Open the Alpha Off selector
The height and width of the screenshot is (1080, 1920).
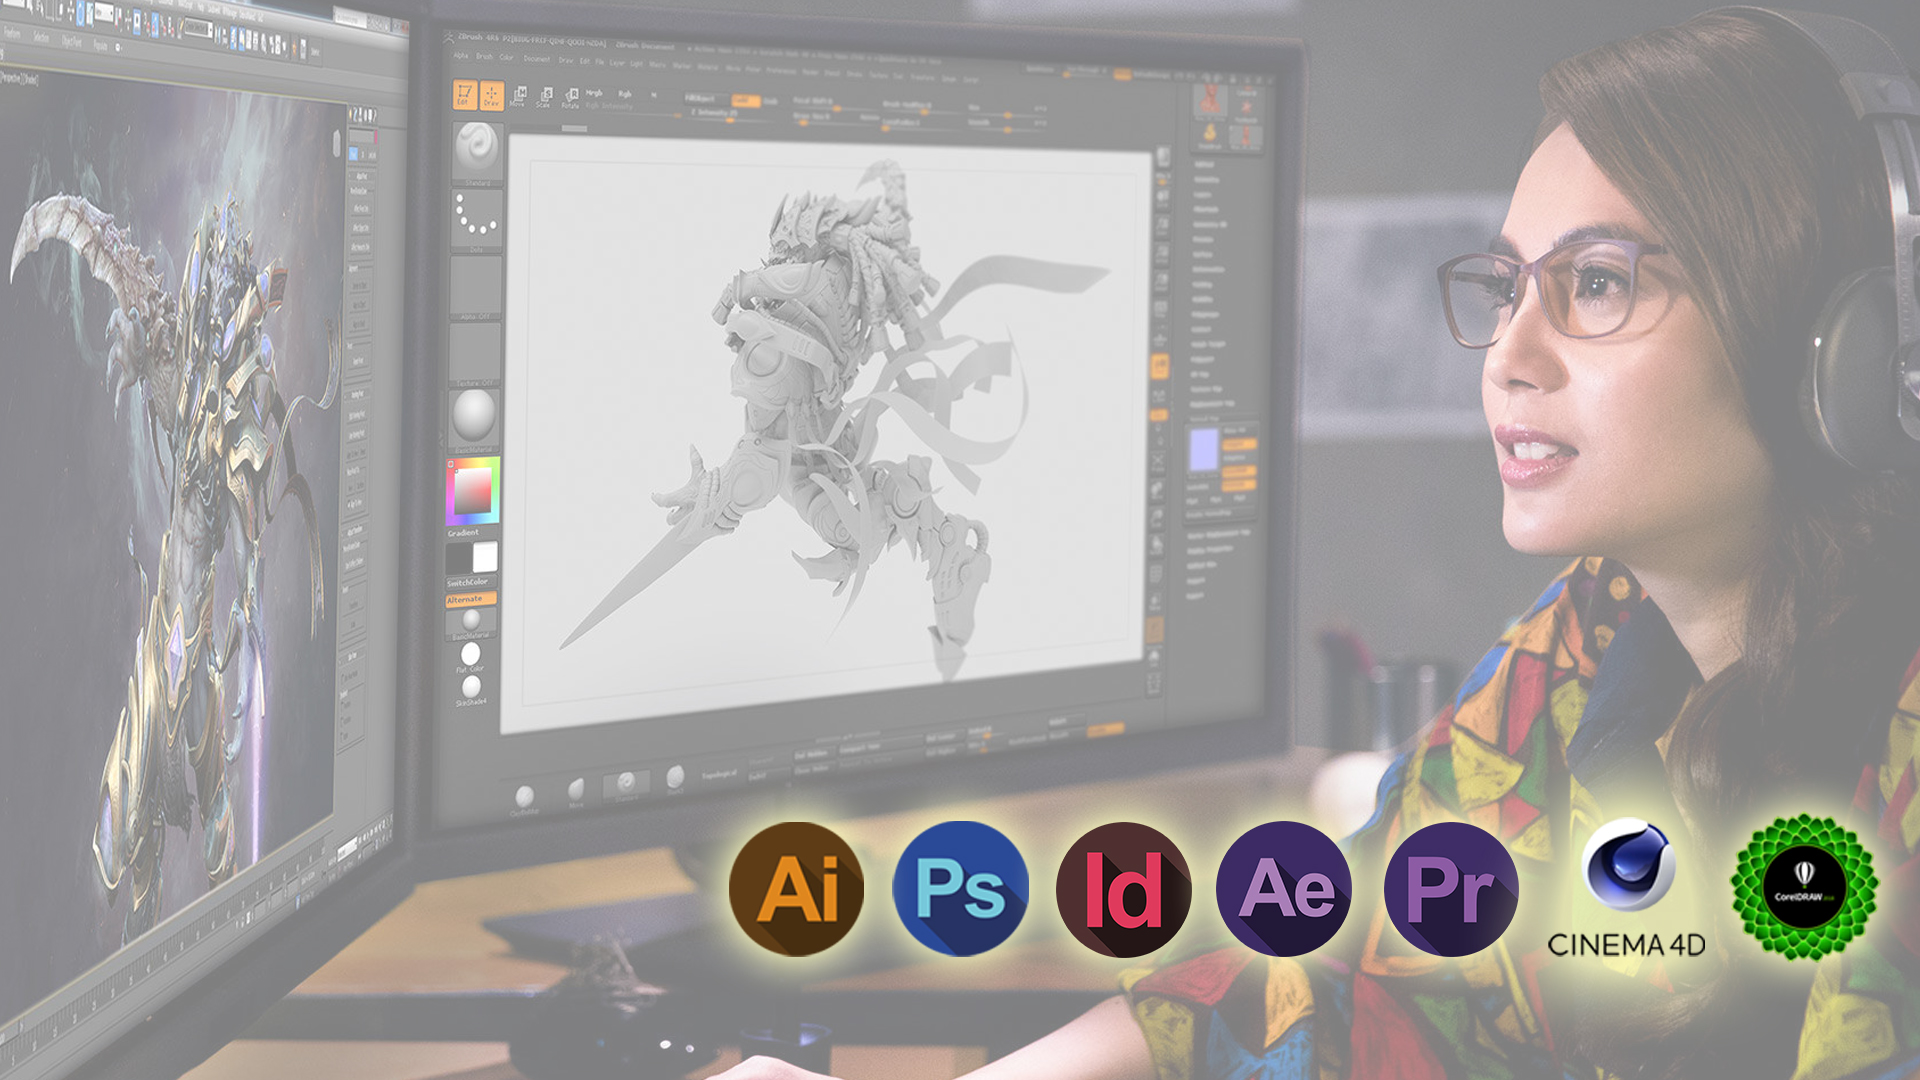[x=476, y=287]
